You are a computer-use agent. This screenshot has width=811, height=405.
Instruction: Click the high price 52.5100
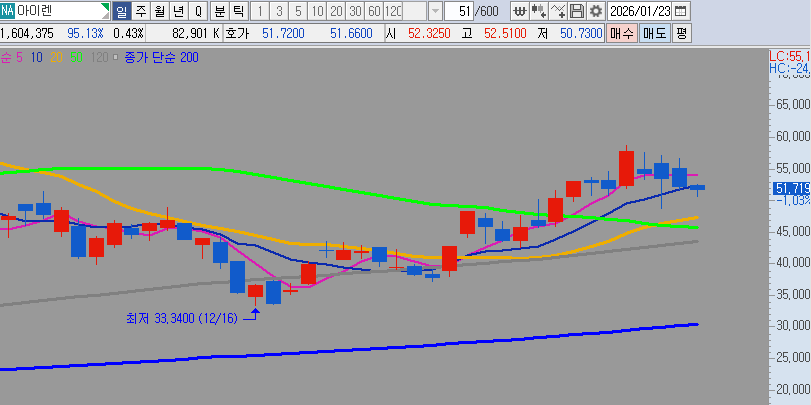tap(505, 34)
